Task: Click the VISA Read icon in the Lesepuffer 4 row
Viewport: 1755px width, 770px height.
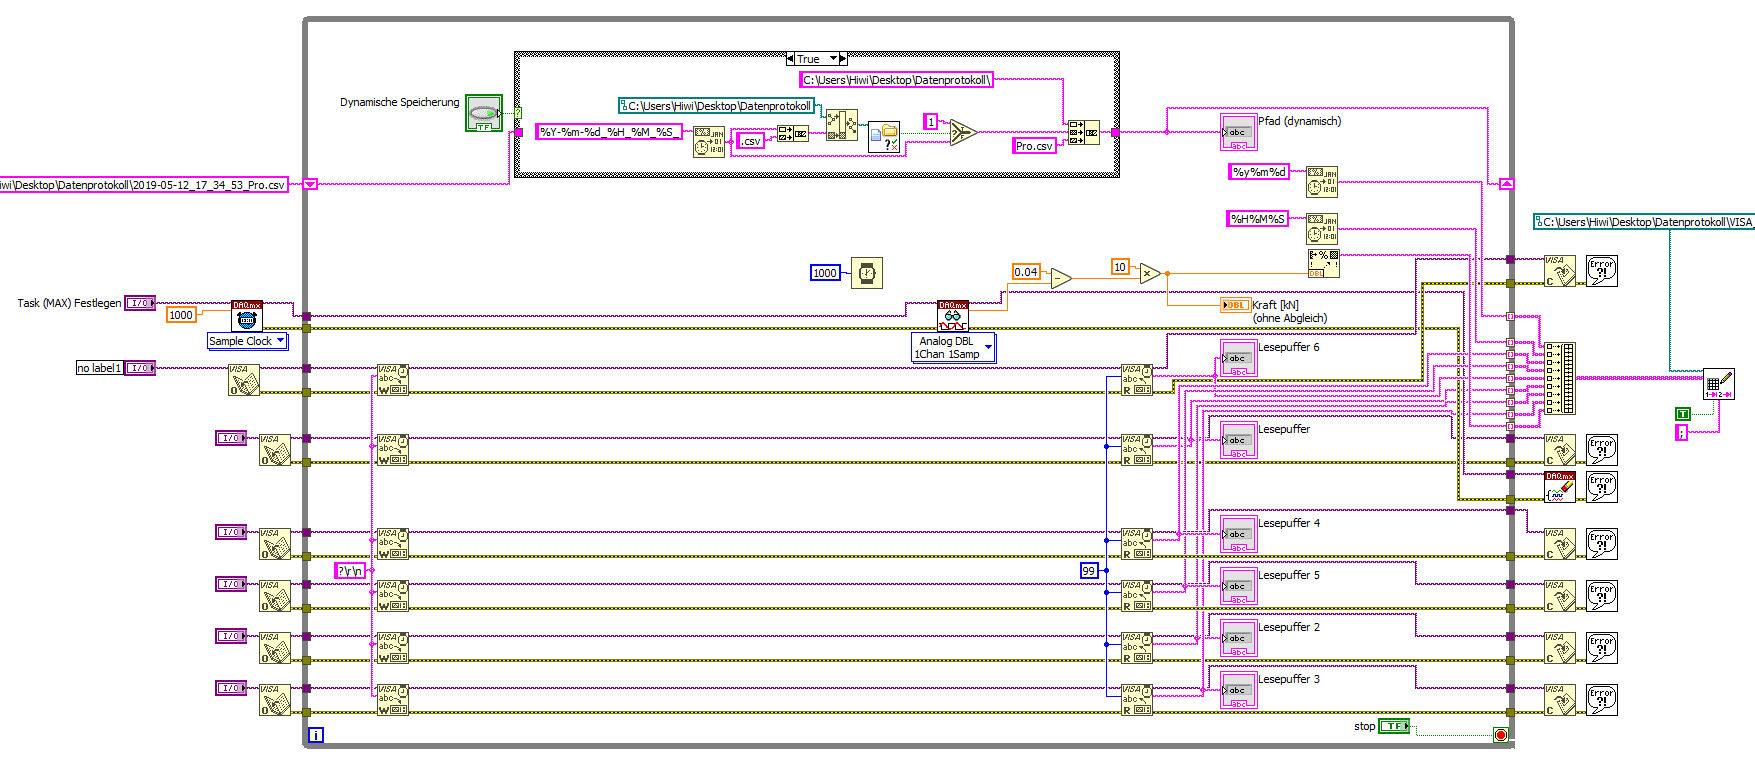Action: pyautogui.click(x=1137, y=544)
